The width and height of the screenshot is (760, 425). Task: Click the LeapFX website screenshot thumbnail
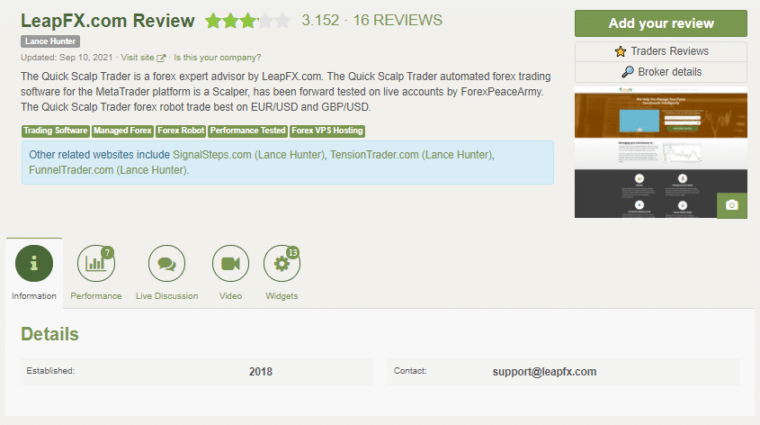661,152
